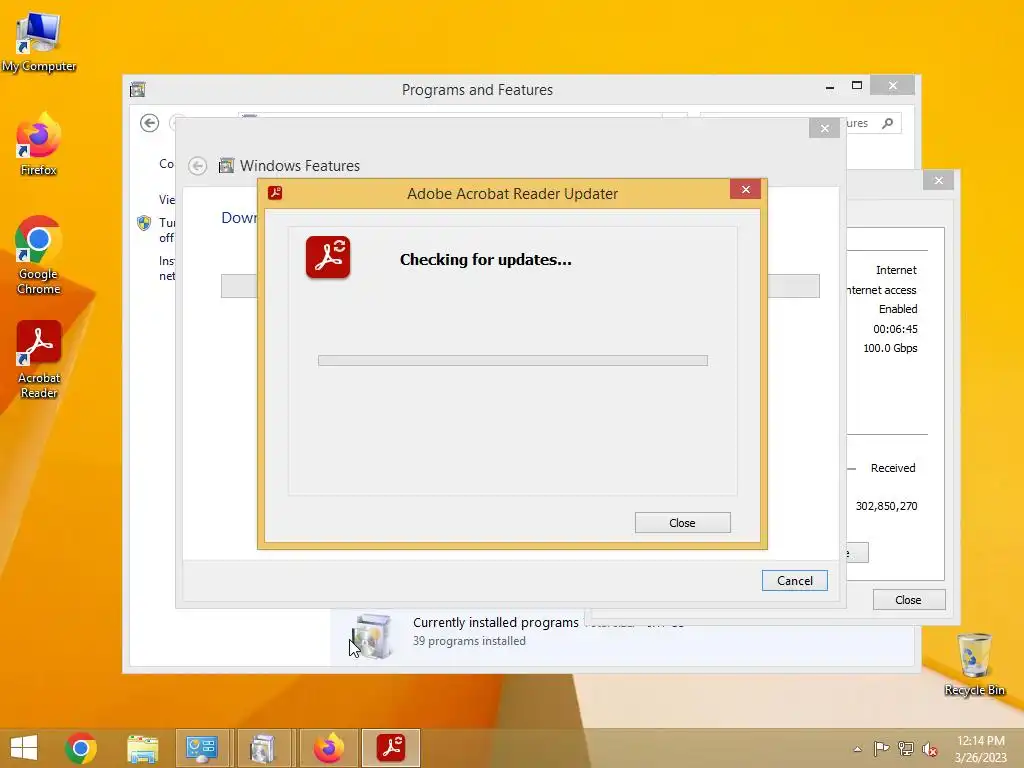Switch to Acrobat Reader Updater in the taskbar
The height and width of the screenshot is (768, 1024).
391,748
